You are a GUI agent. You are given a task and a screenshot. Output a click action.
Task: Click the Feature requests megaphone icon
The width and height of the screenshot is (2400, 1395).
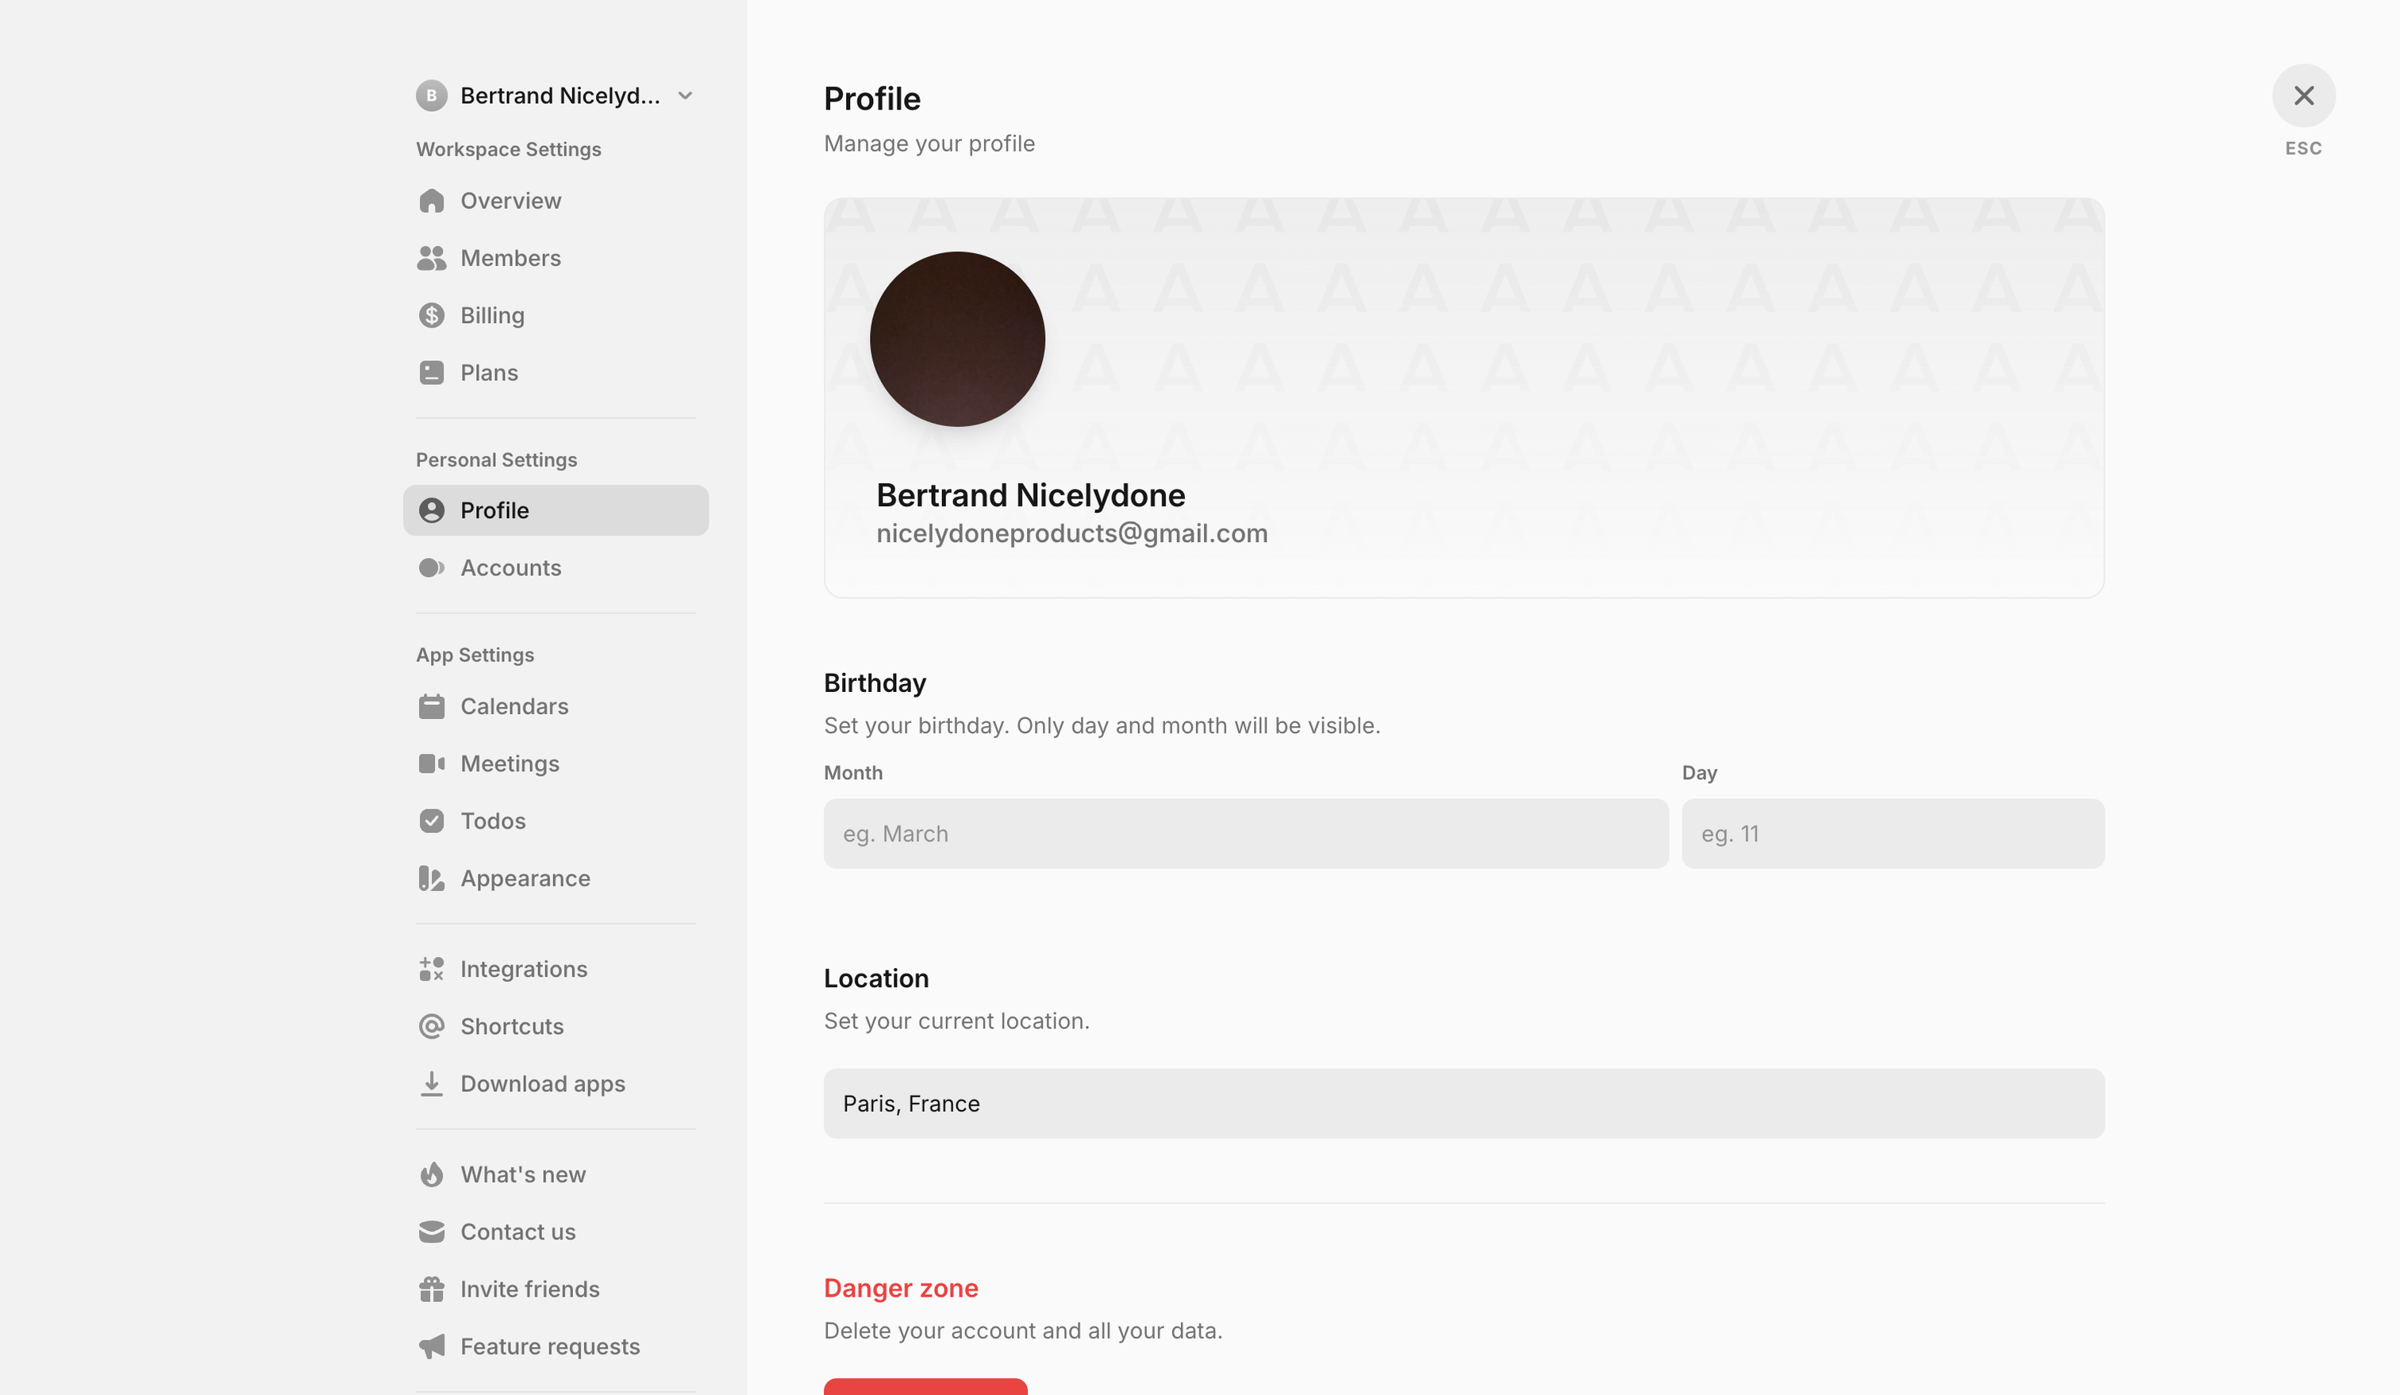431,1346
